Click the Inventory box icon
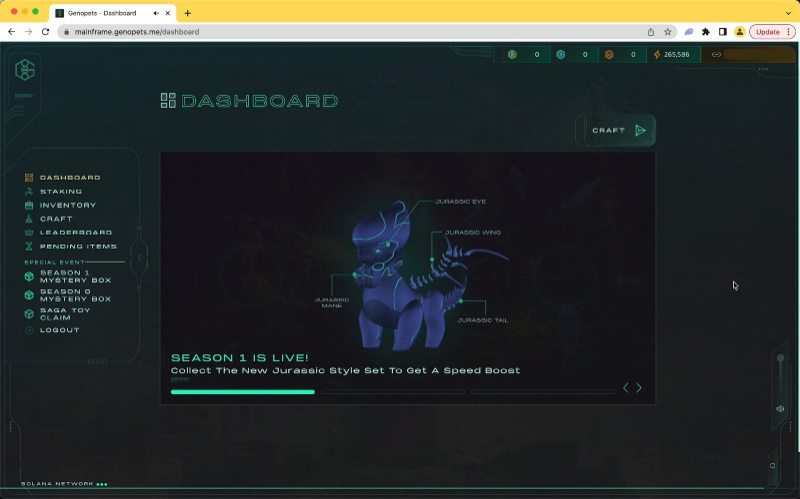This screenshot has height=499, width=800. point(29,205)
